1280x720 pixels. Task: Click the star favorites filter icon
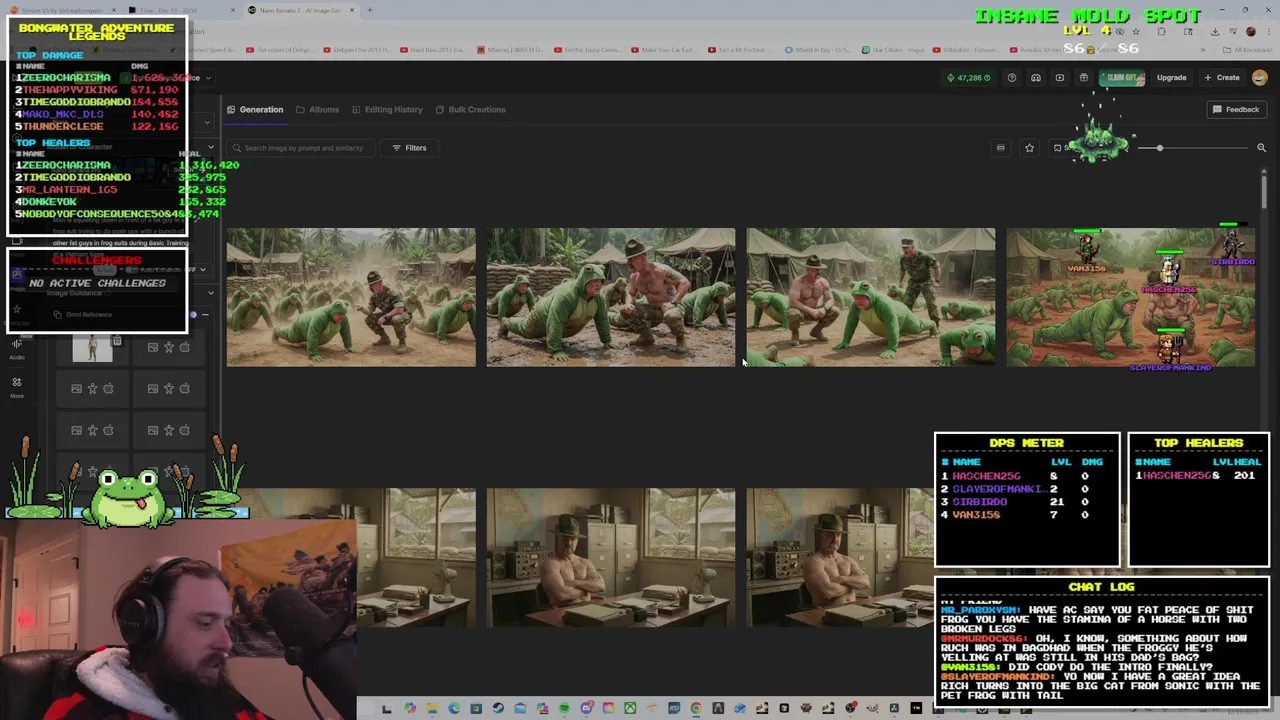tap(1029, 148)
